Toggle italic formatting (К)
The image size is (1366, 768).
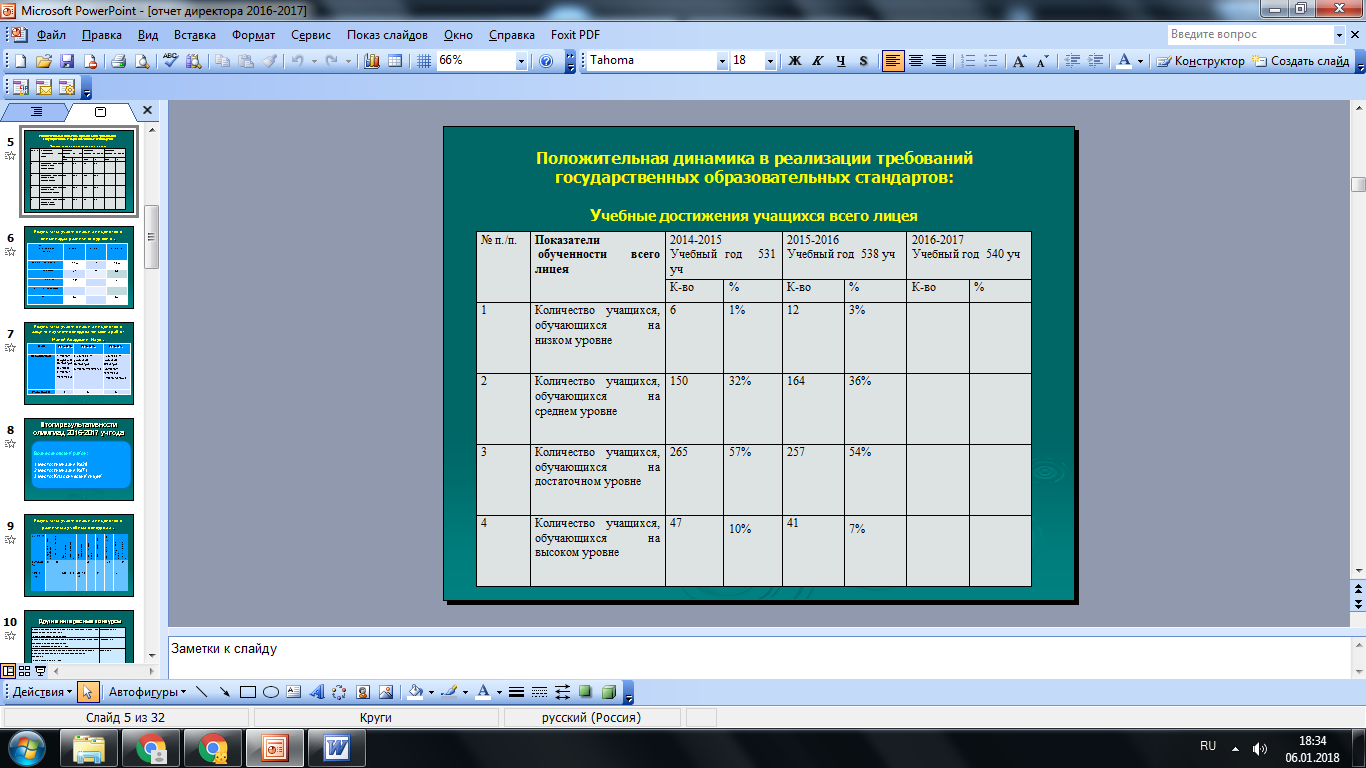[x=818, y=61]
